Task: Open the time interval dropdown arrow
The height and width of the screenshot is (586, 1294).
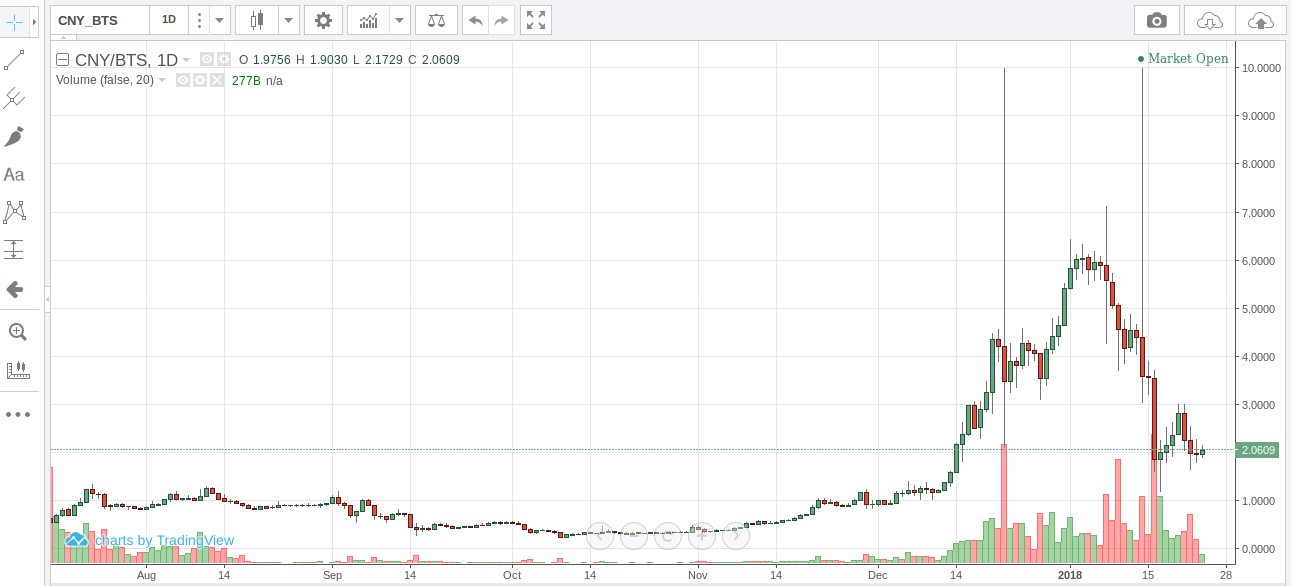Action: (x=220, y=20)
